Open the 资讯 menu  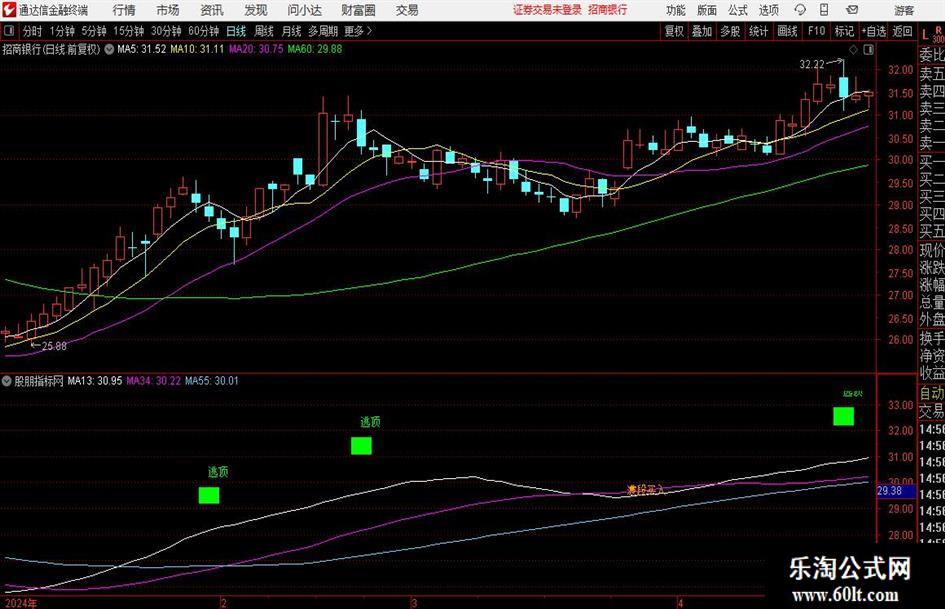click(212, 10)
